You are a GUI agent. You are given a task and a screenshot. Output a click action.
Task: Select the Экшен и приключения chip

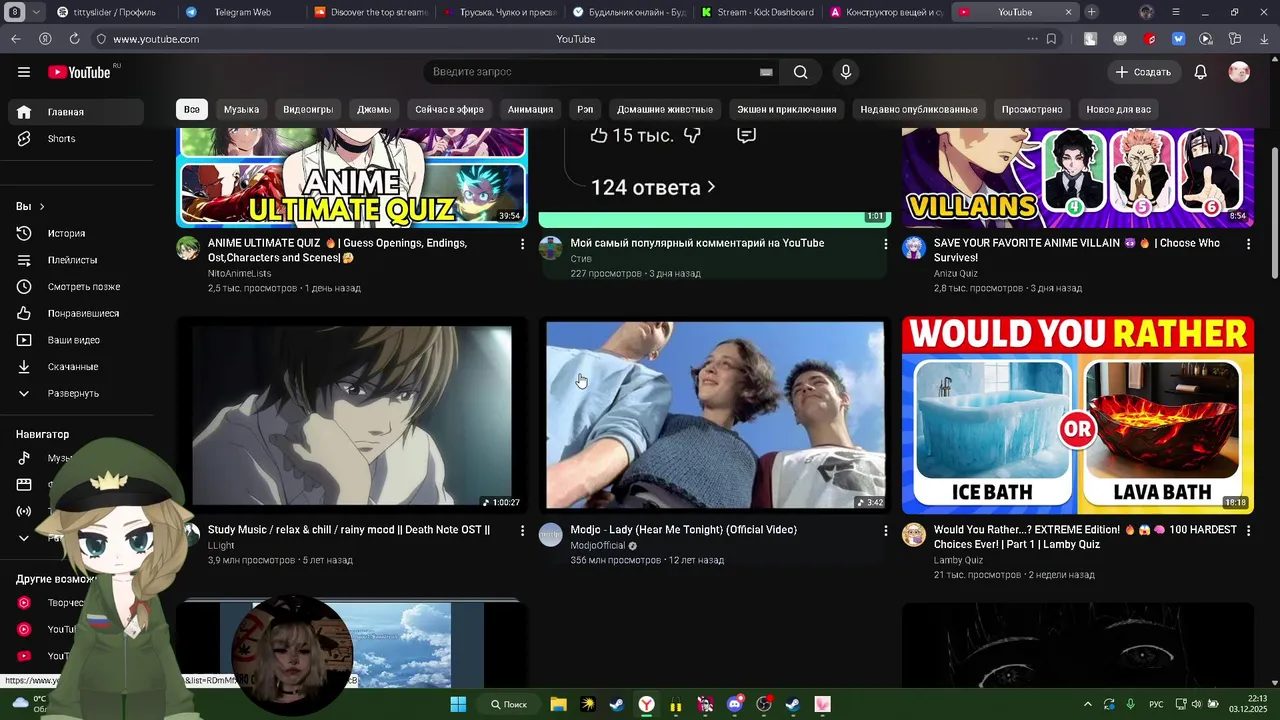tap(786, 109)
